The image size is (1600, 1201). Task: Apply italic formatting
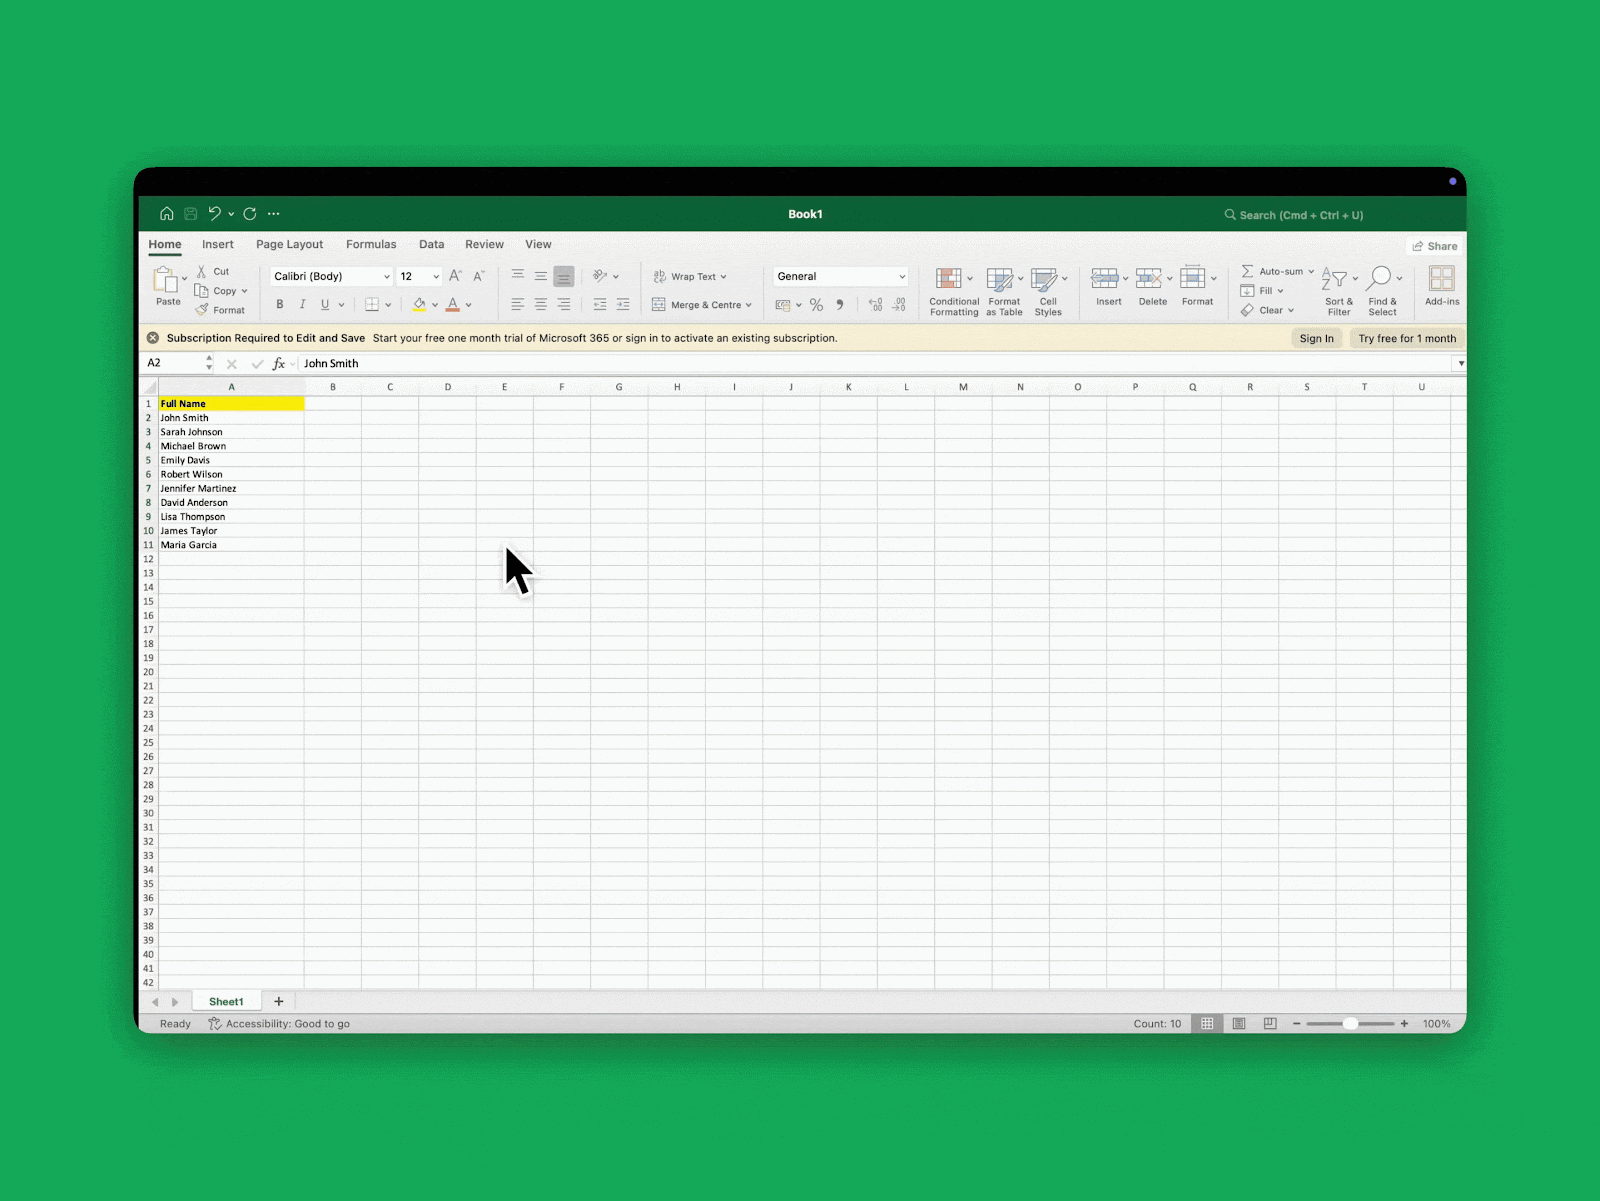pos(302,304)
